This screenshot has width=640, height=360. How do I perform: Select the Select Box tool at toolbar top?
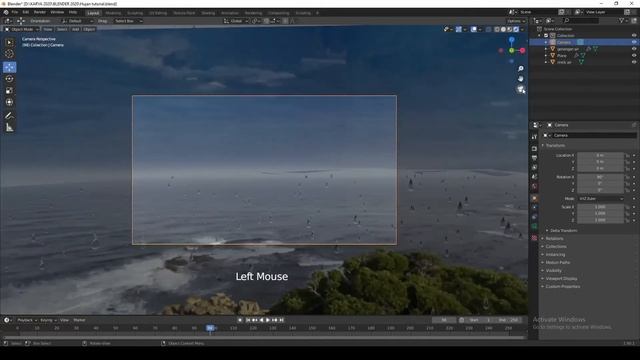click(9, 42)
